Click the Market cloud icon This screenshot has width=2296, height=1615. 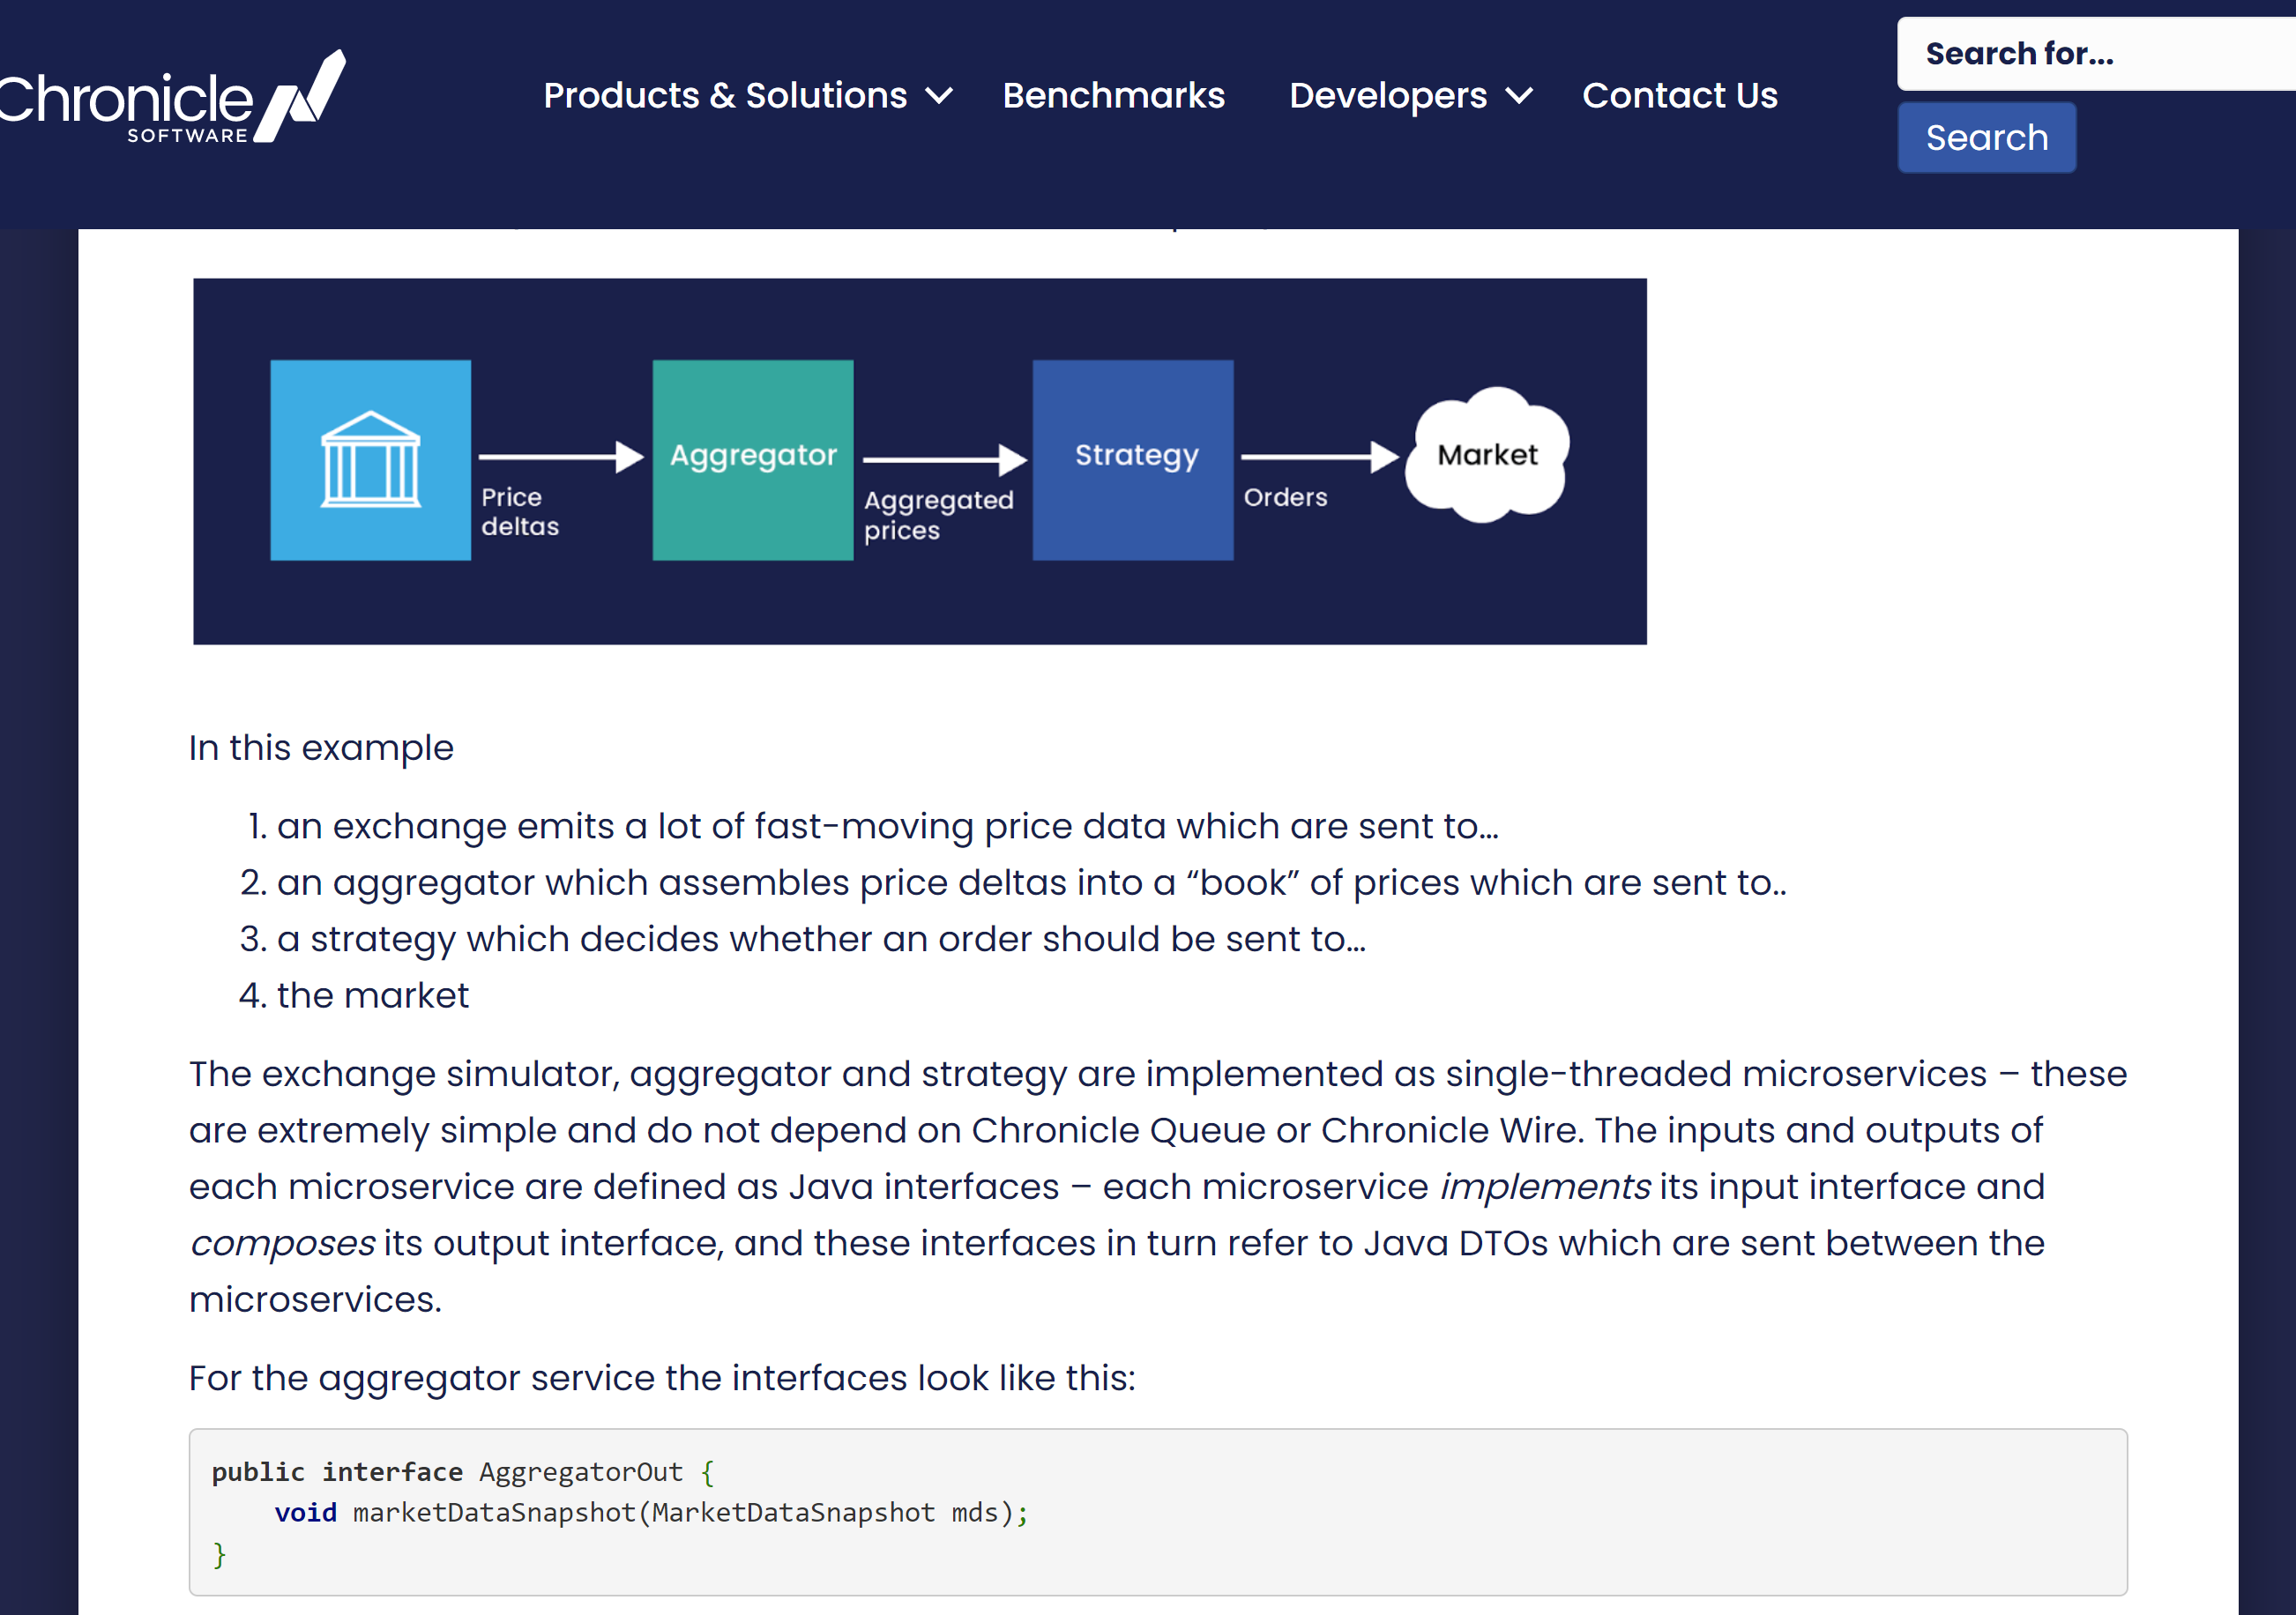[1487, 455]
